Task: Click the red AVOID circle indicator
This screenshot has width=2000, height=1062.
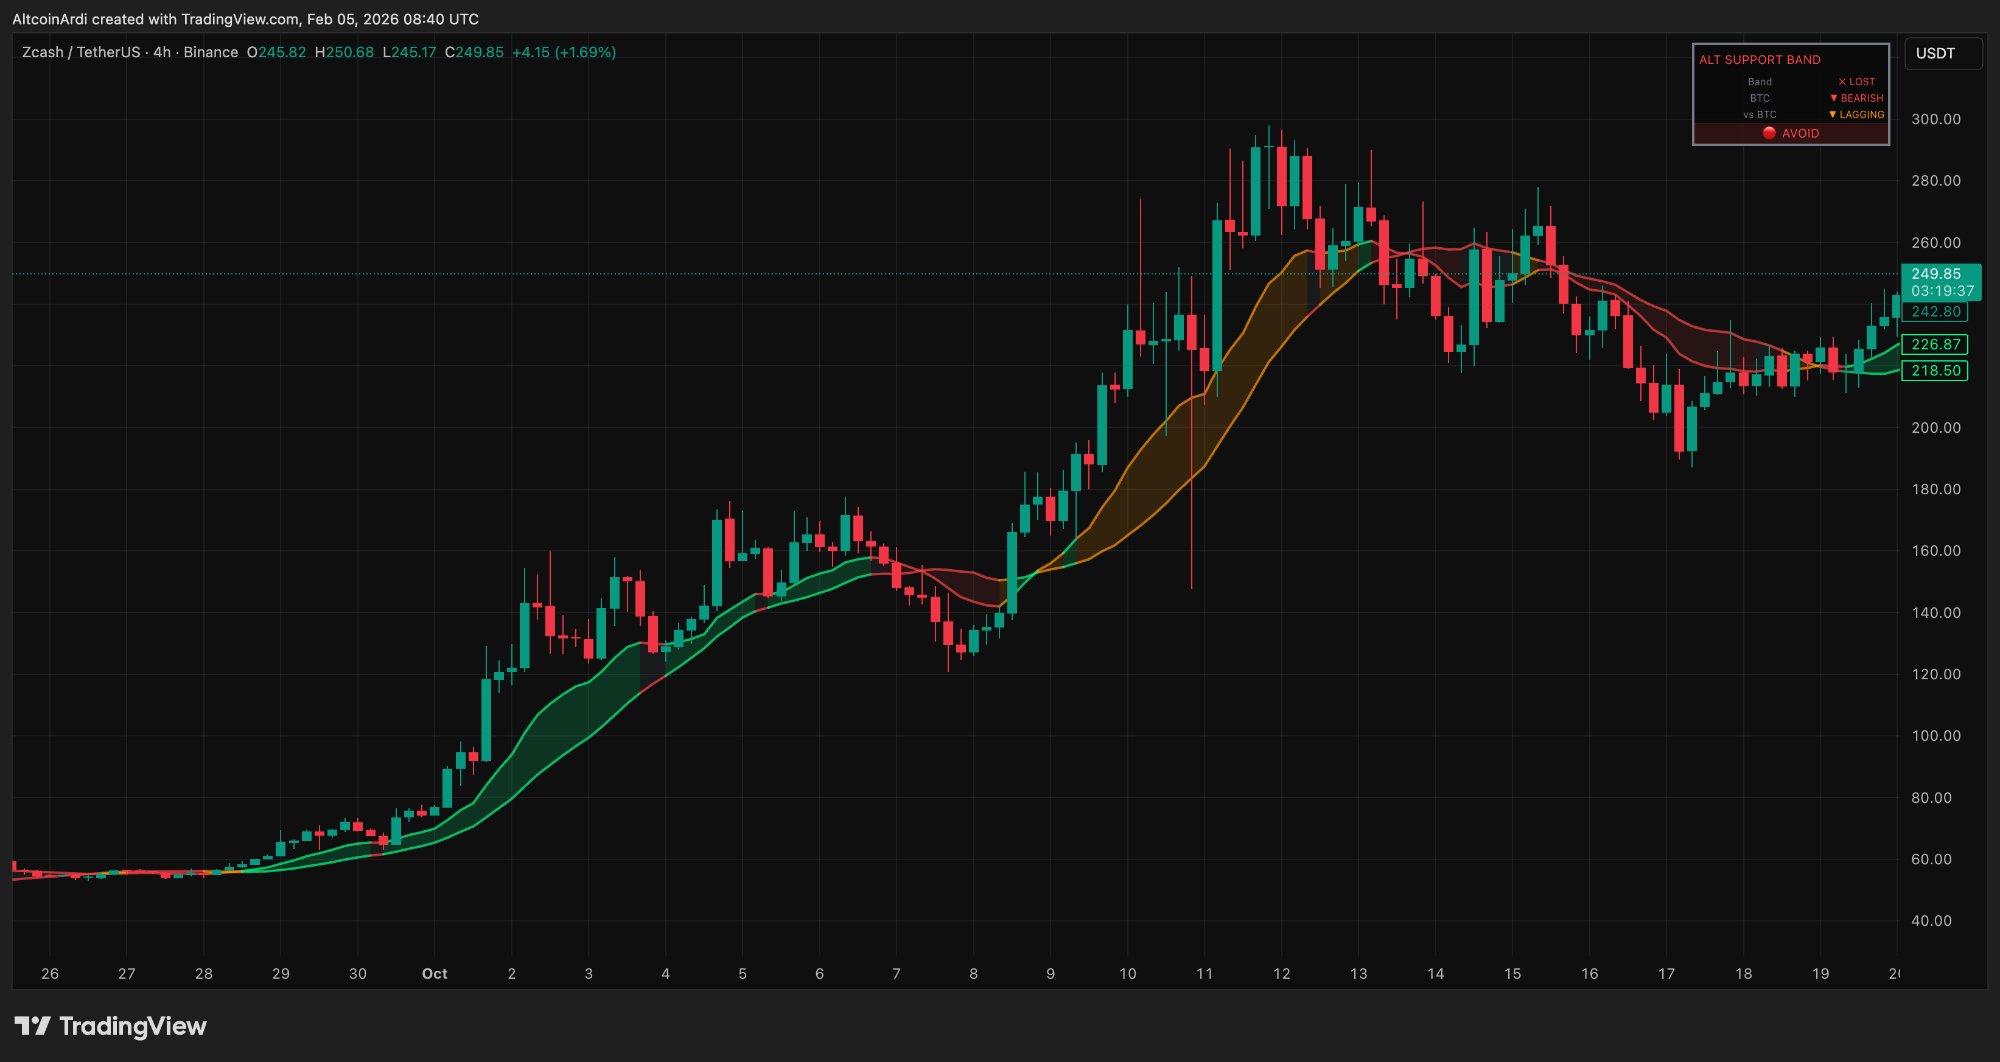Action: [1769, 133]
